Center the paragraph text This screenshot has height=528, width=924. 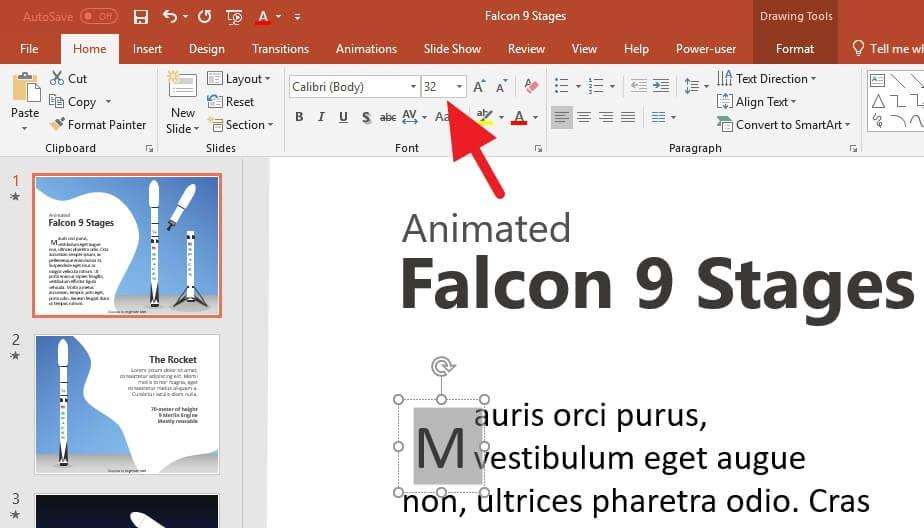pos(584,117)
